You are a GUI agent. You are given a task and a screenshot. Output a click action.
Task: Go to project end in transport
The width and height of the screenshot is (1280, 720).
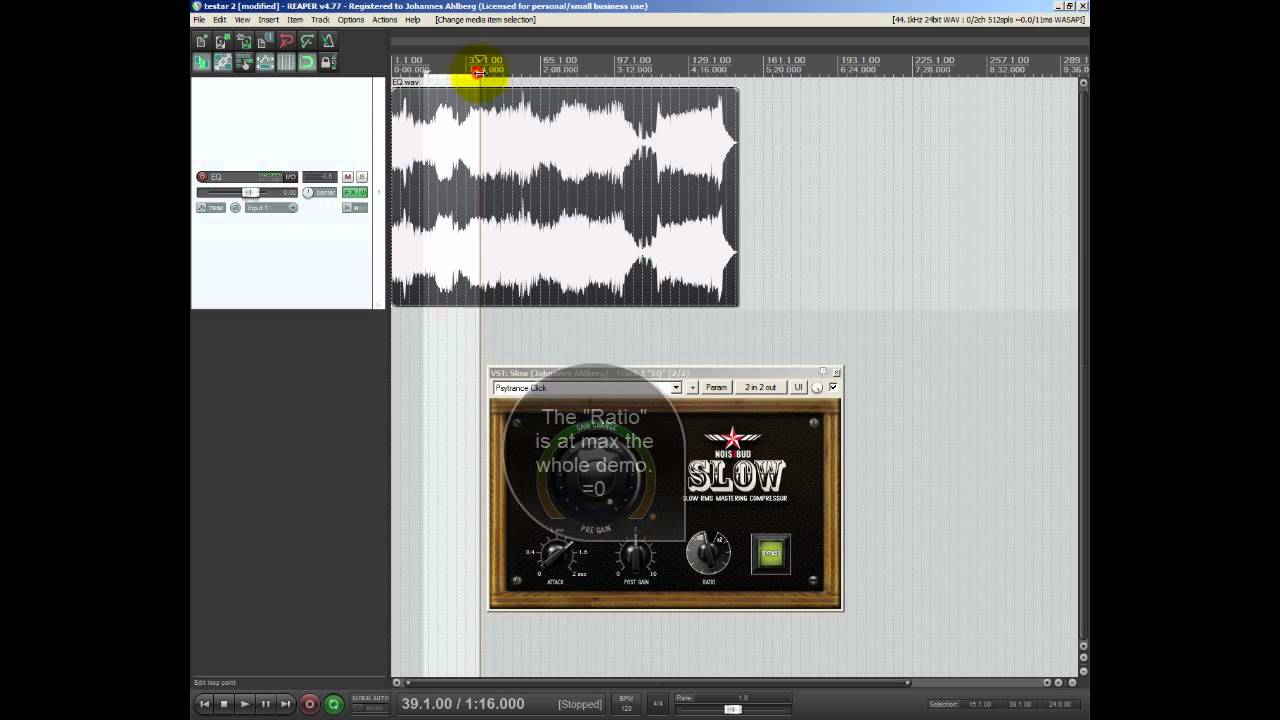coord(285,704)
